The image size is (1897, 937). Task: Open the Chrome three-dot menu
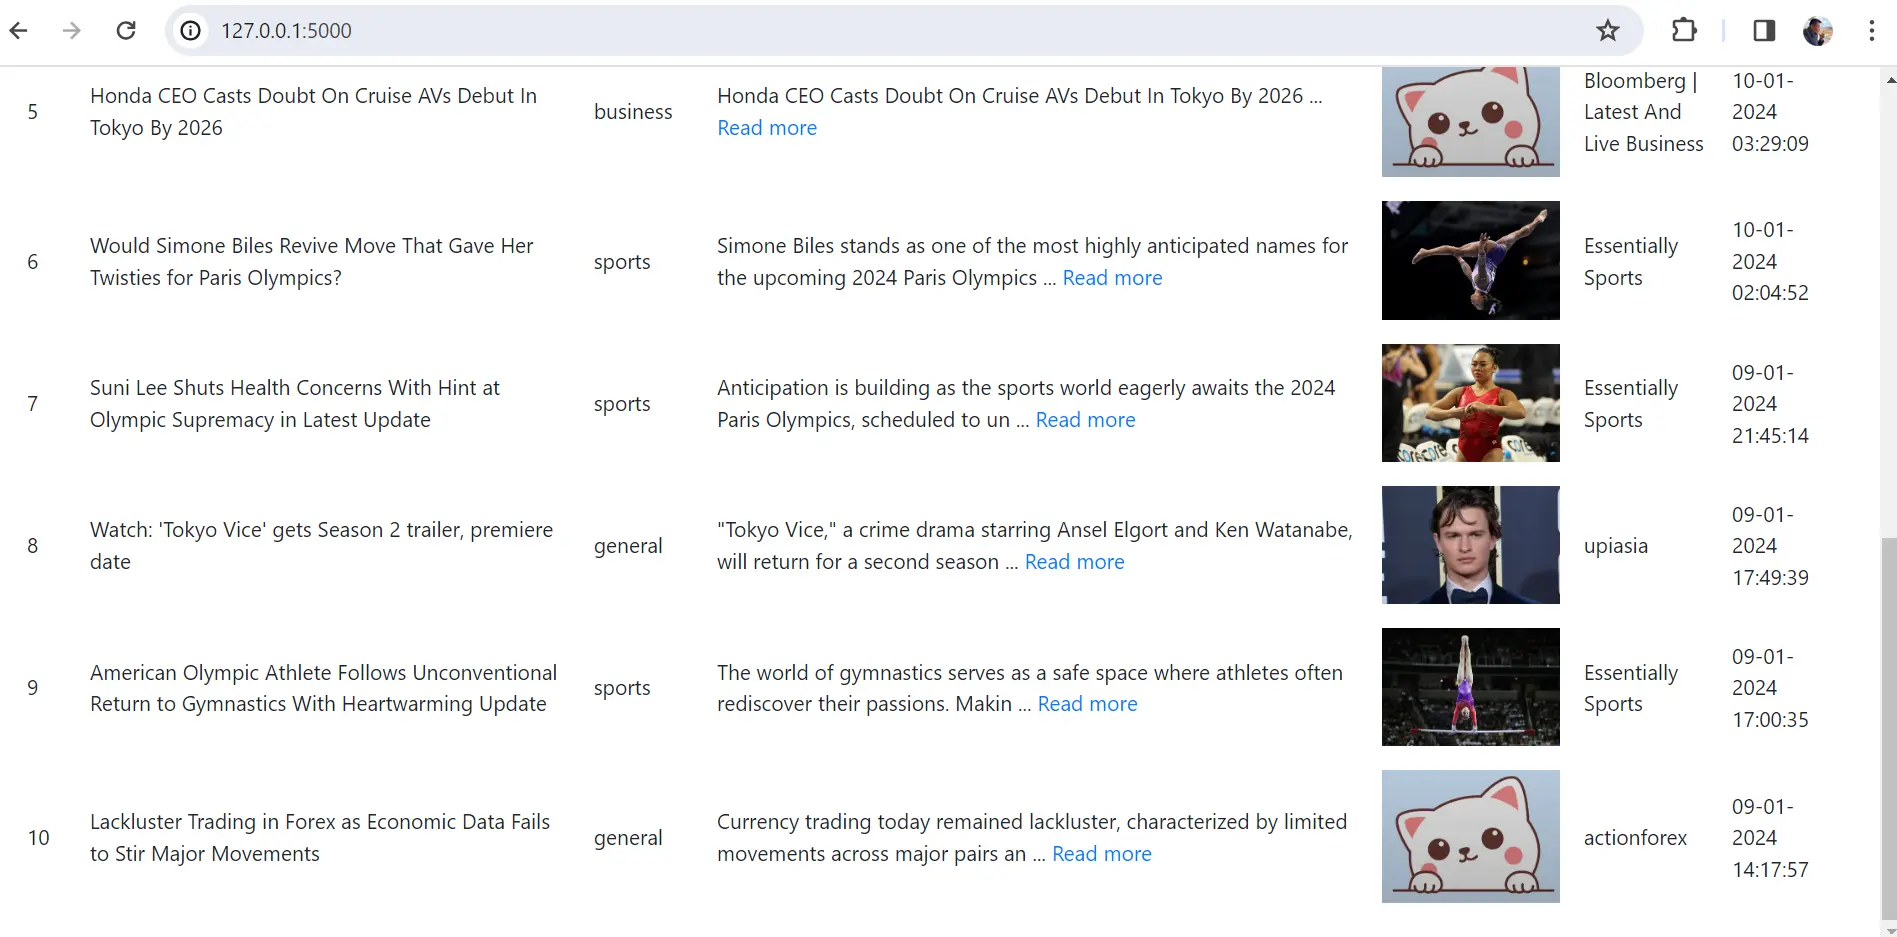(1871, 31)
